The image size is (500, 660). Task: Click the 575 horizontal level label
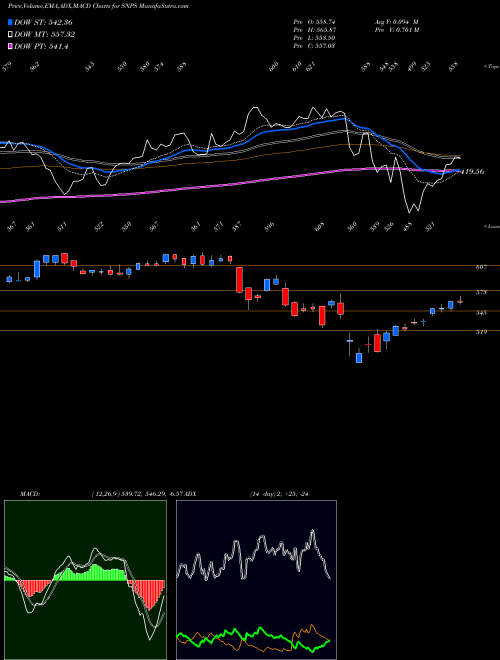click(481, 292)
